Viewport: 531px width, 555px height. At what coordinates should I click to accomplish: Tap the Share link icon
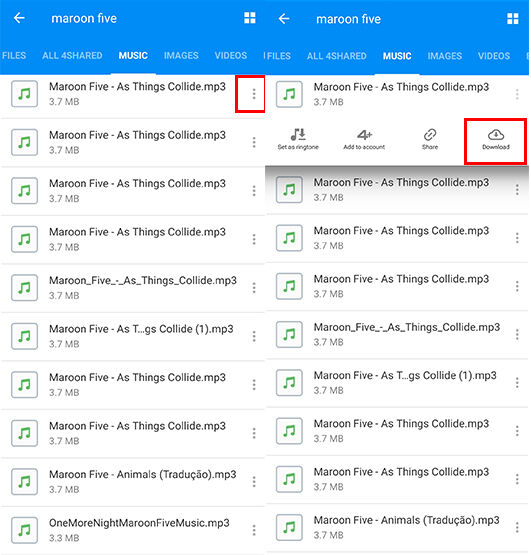430,135
